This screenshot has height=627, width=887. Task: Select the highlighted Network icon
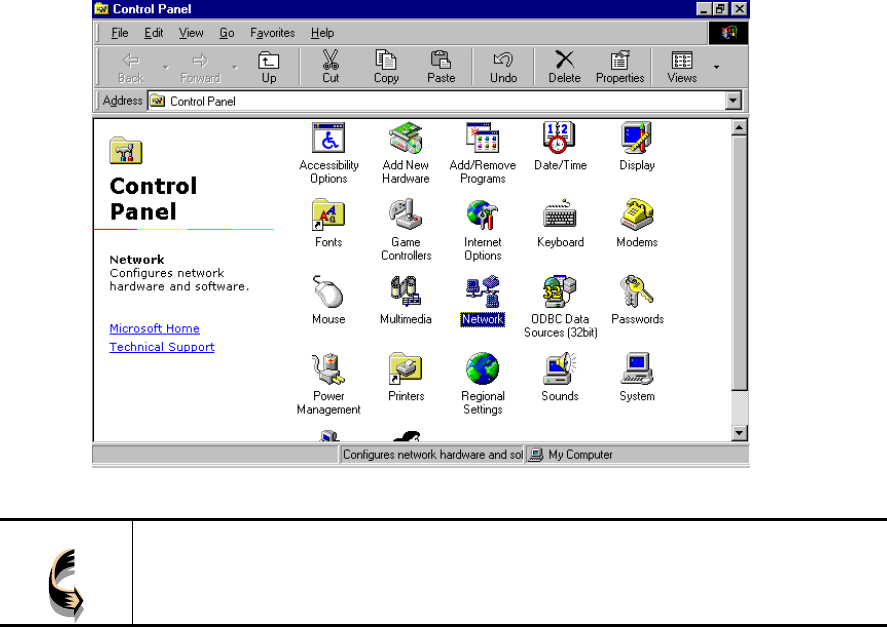pos(483,300)
